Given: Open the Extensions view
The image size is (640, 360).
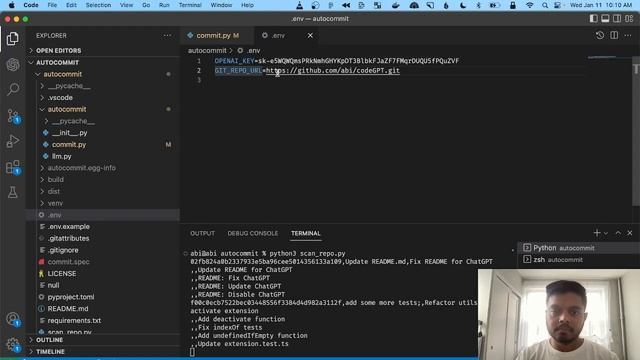Looking at the screenshot, I should coord(13,167).
